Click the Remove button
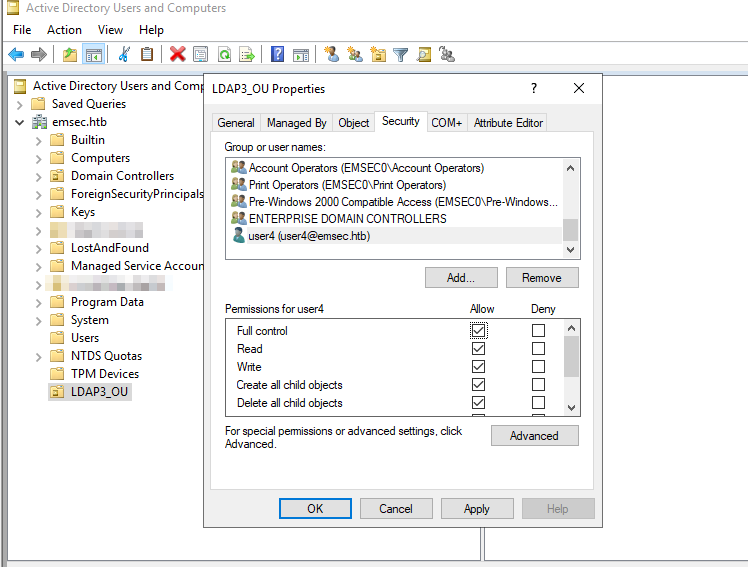This screenshot has height=567, width=748. pyautogui.click(x=541, y=278)
